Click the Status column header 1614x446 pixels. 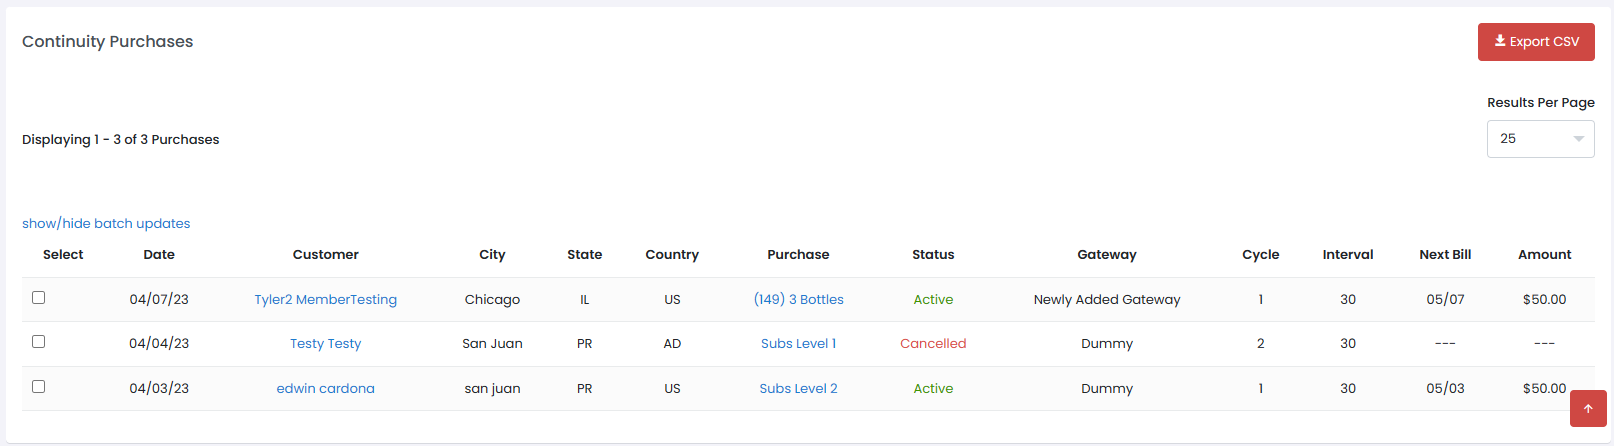(x=932, y=255)
